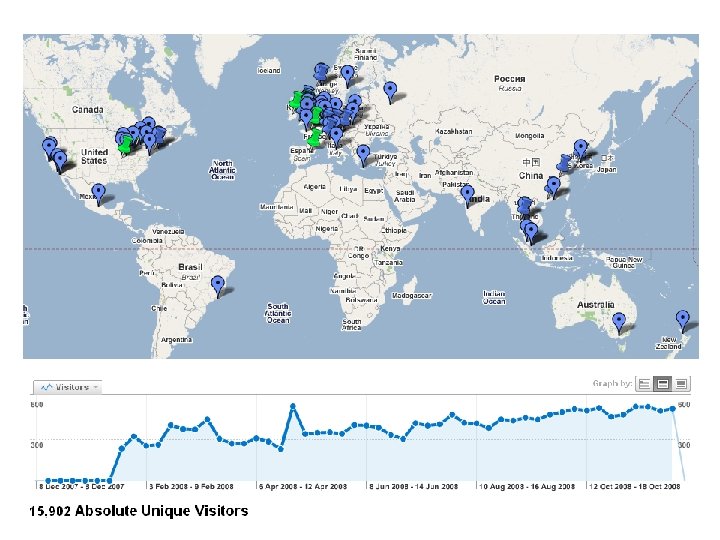Click the 10 Aug 2008 axis label
Viewport: 720px width, 540px height.
click(x=527, y=486)
